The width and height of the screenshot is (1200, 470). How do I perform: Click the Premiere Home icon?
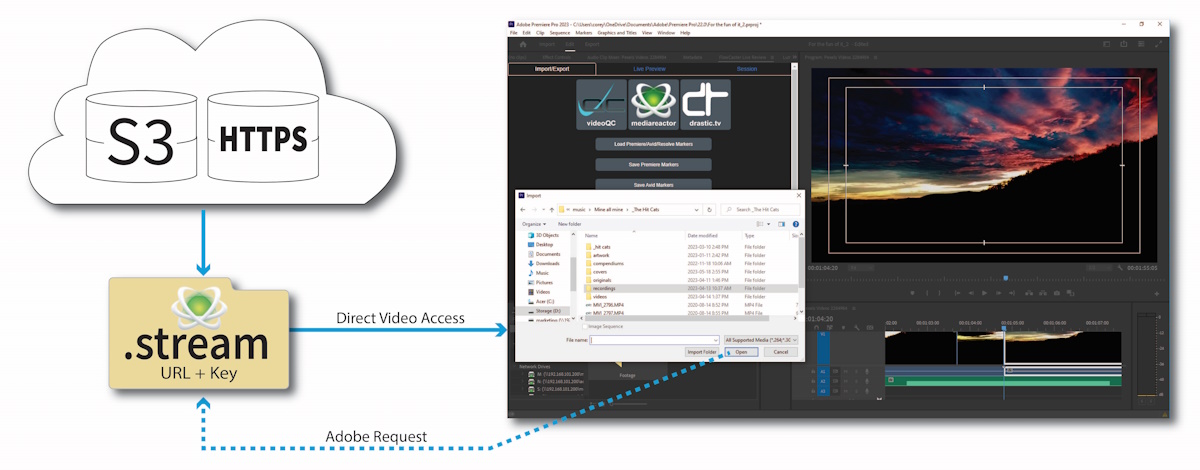(522, 44)
